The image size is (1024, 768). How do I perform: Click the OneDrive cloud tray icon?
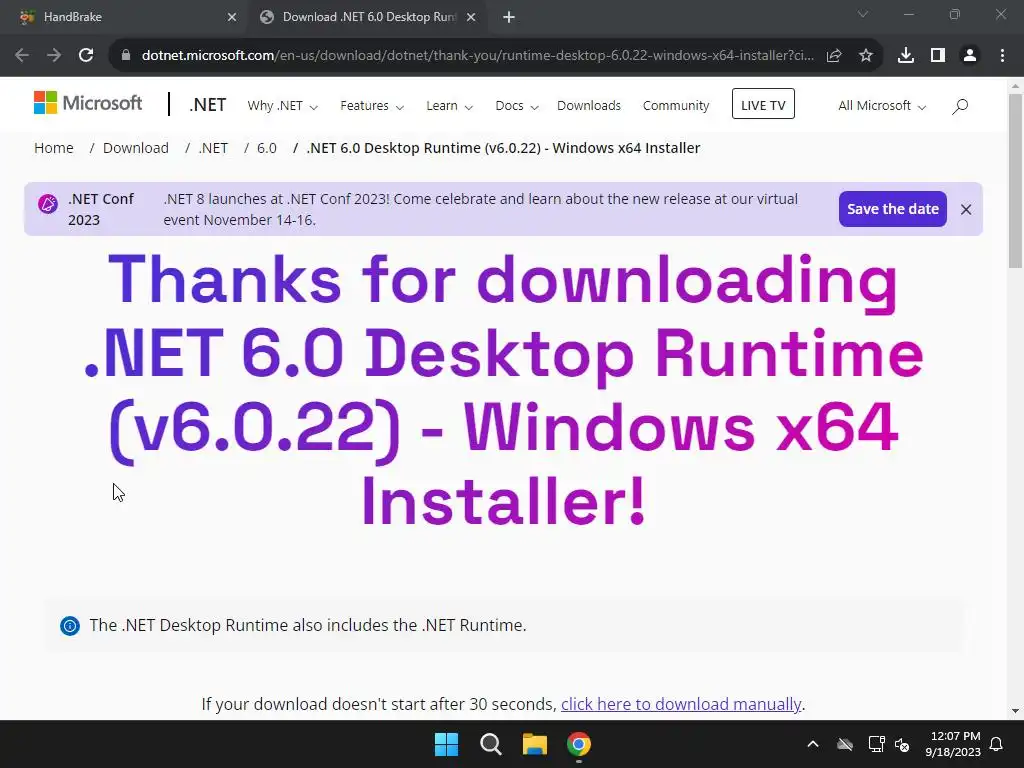(845, 744)
